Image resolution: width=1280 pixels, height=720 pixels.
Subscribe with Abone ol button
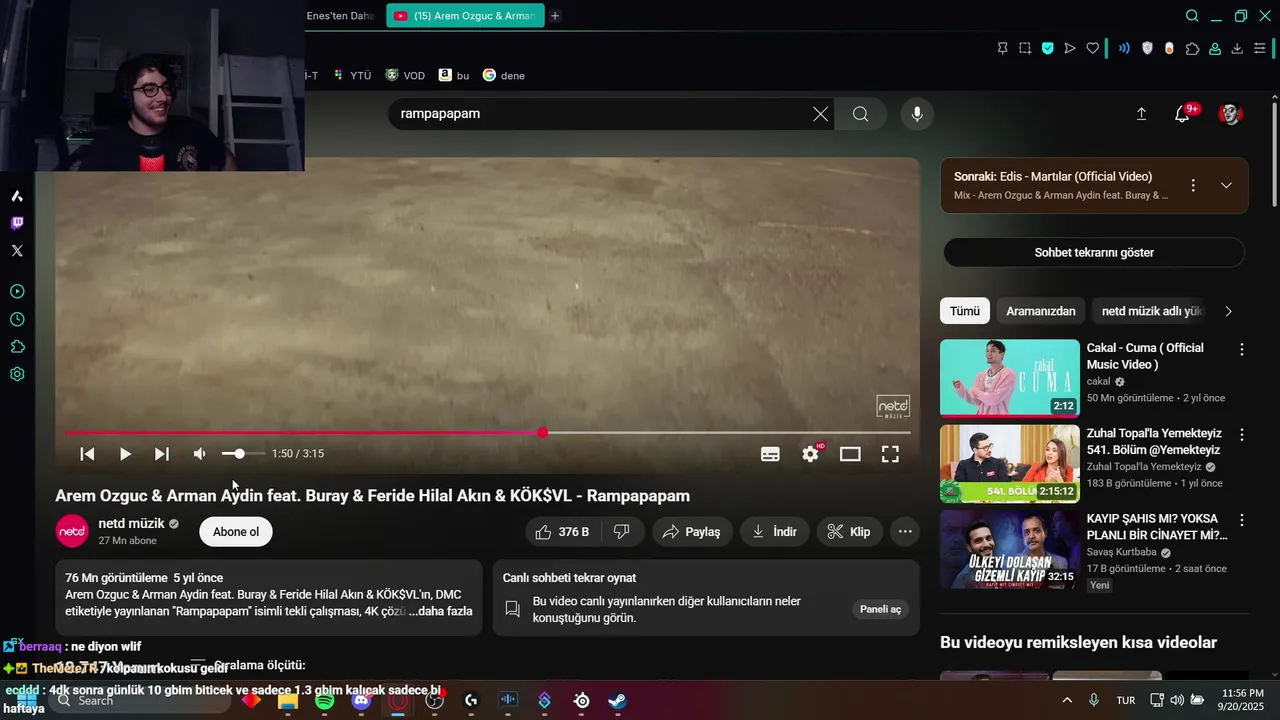tap(236, 532)
